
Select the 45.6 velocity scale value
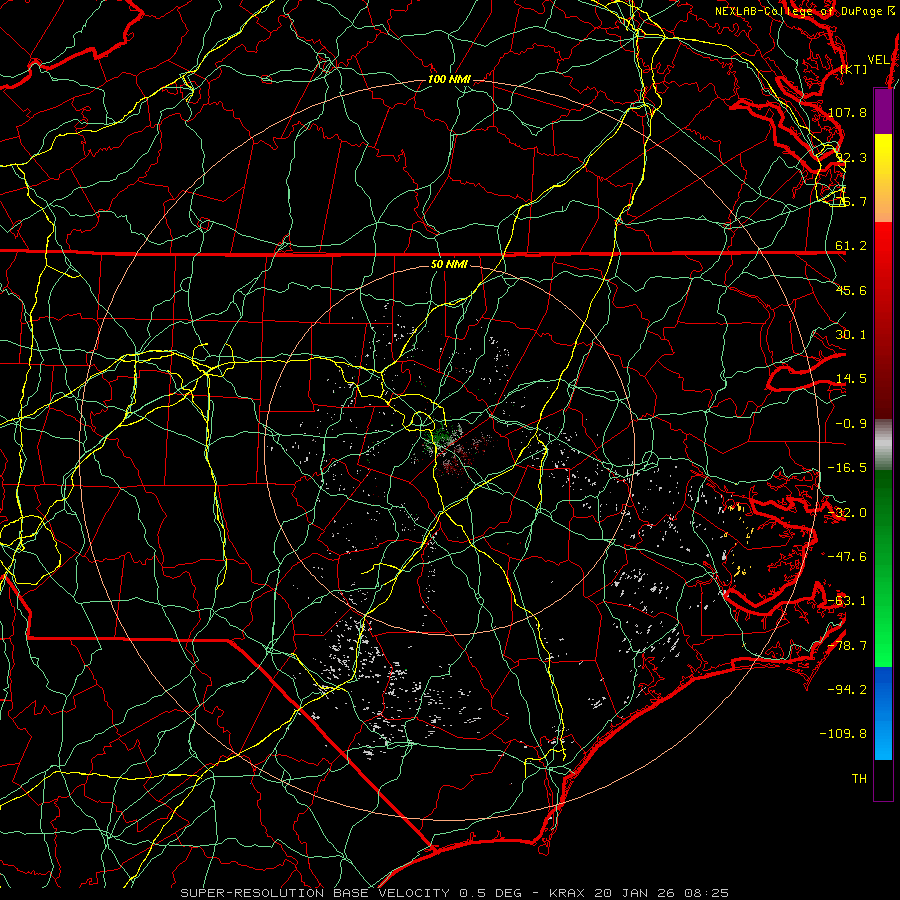851,290
